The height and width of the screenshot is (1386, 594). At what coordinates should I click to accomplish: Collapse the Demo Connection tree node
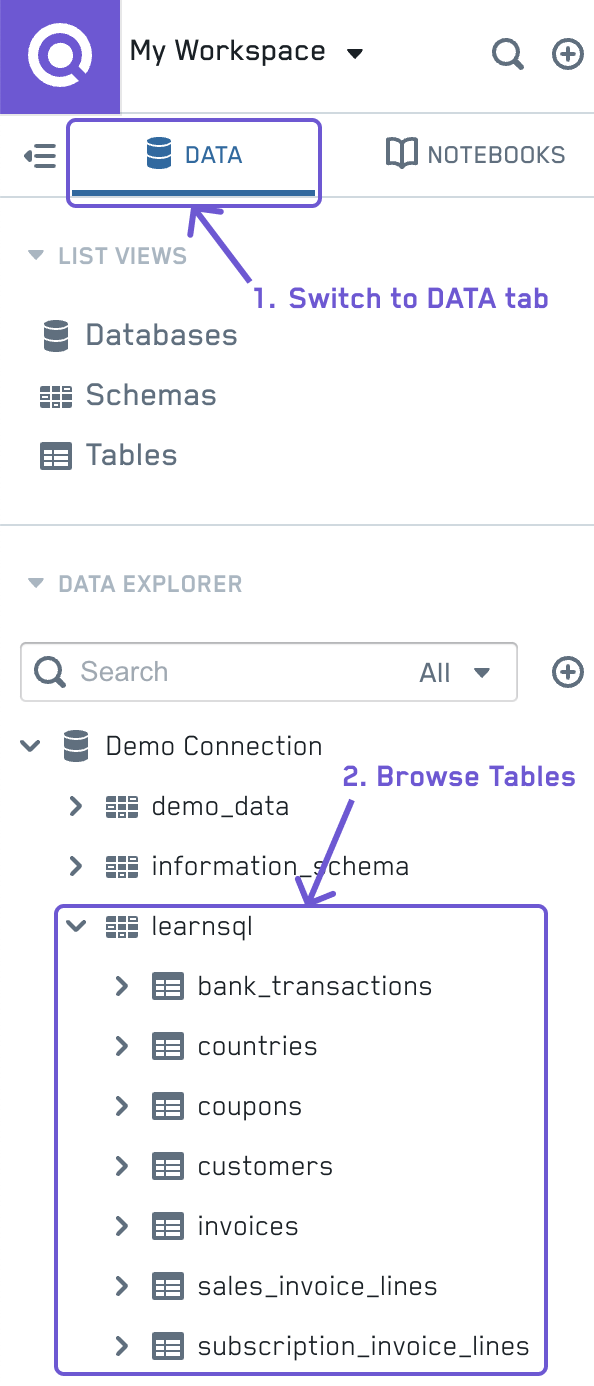tap(29, 746)
